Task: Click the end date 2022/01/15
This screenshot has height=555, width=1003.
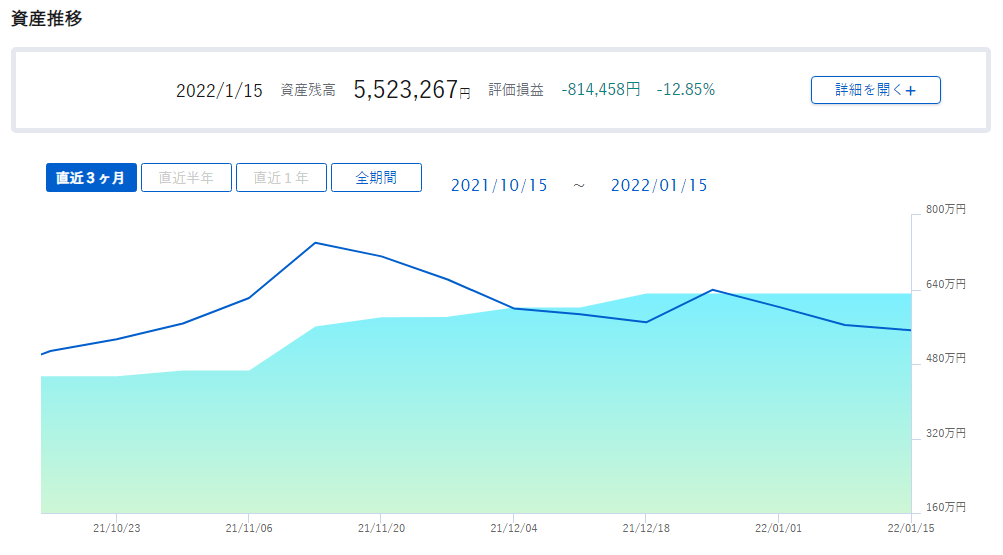Action: tap(659, 185)
